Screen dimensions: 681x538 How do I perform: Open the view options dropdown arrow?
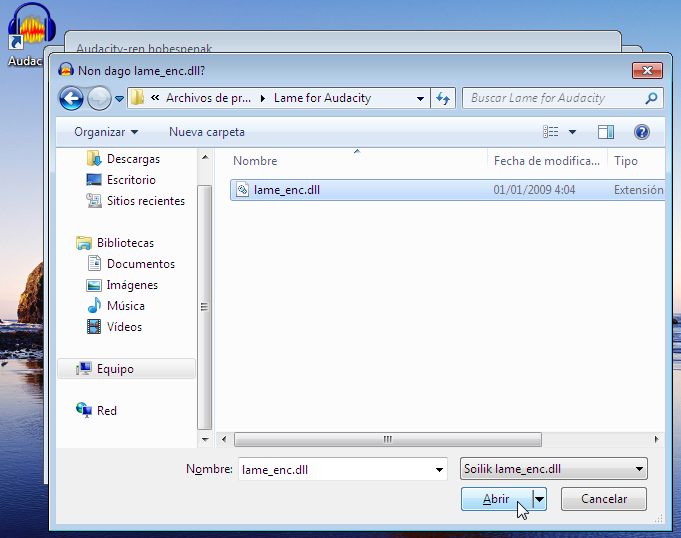pyautogui.click(x=572, y=132)
